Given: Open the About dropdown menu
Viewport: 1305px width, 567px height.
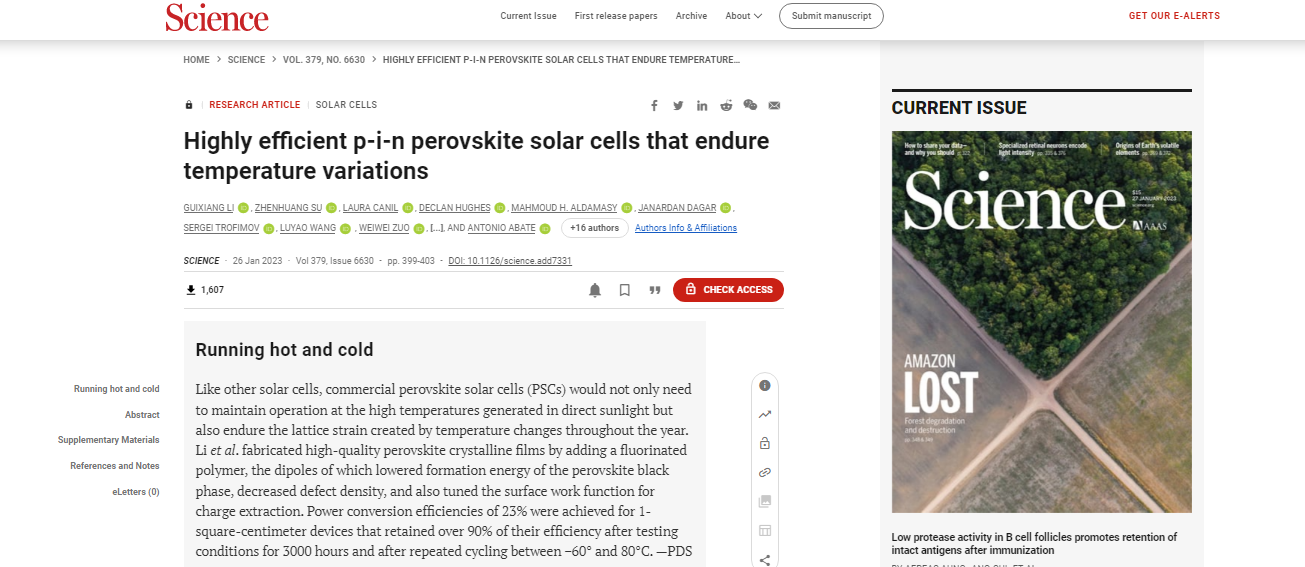Looking at the screenshot, I should (744, 16).
